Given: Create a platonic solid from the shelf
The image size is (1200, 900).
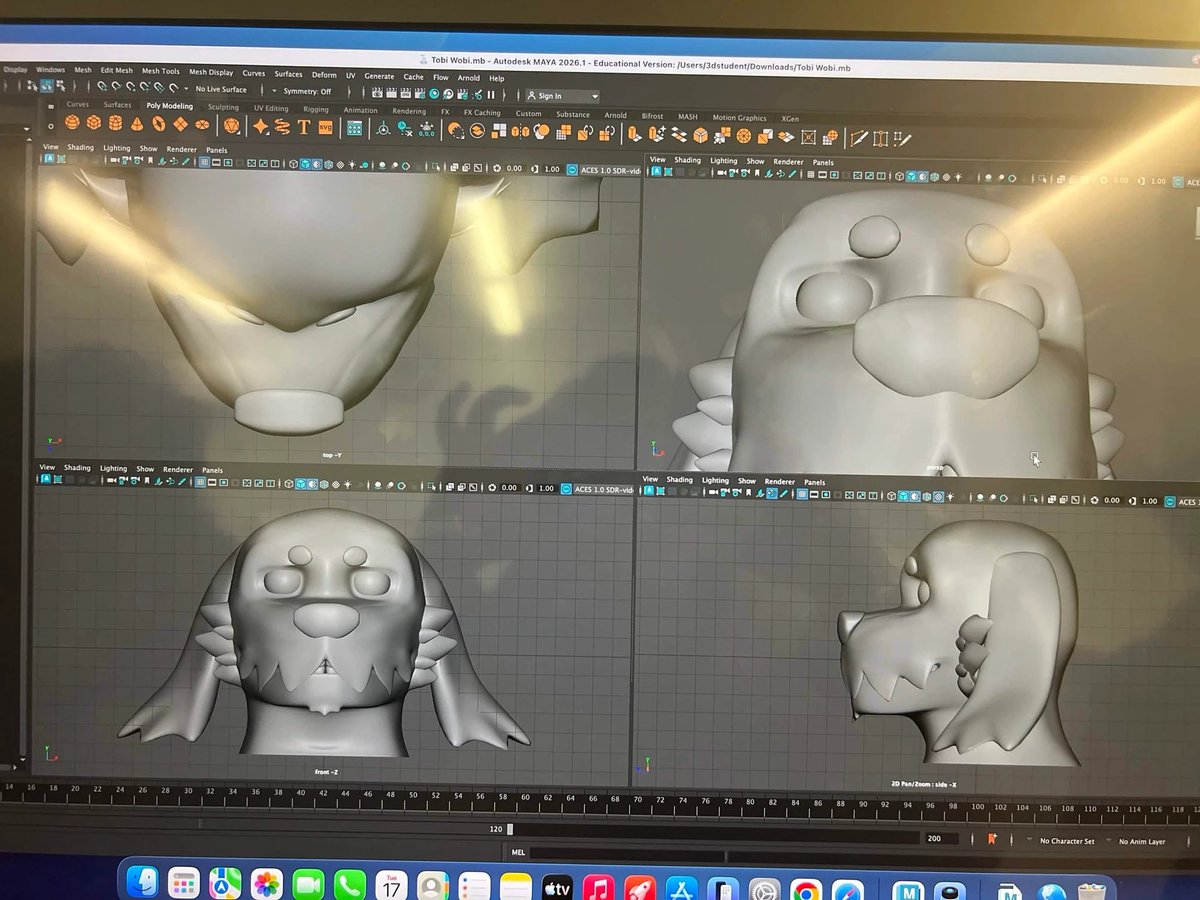Looking at the screenshot, I should pos(231,125).
